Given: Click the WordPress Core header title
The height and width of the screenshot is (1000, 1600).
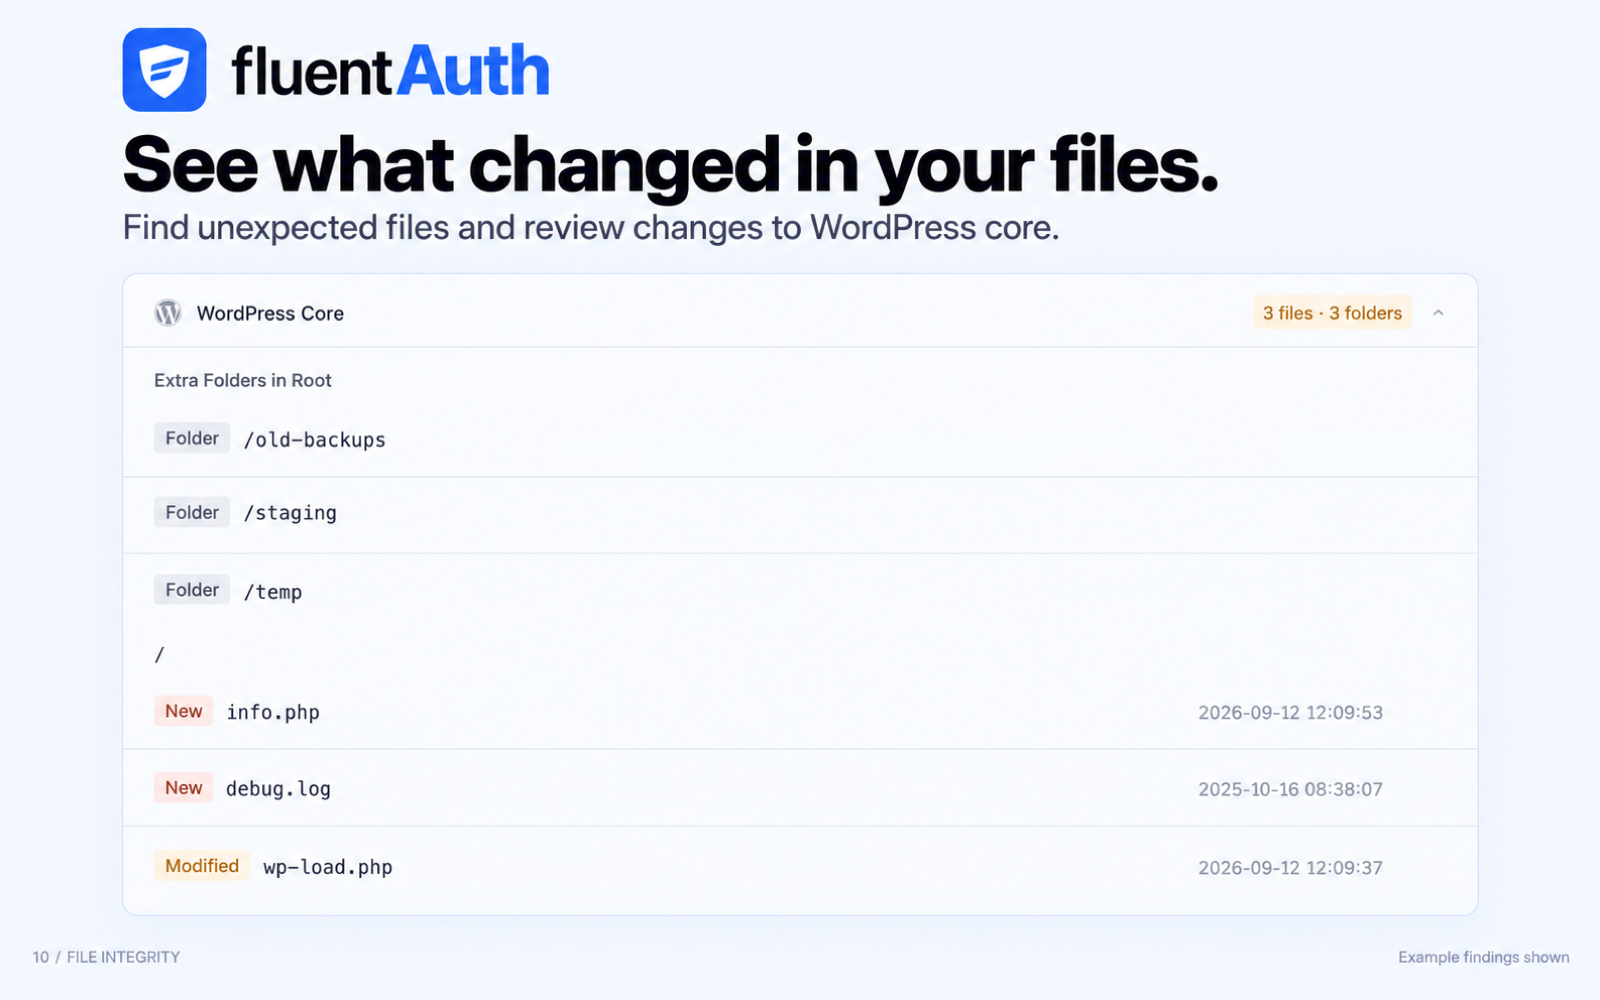Looking at the screenshot, I should (x=270, y=313).
